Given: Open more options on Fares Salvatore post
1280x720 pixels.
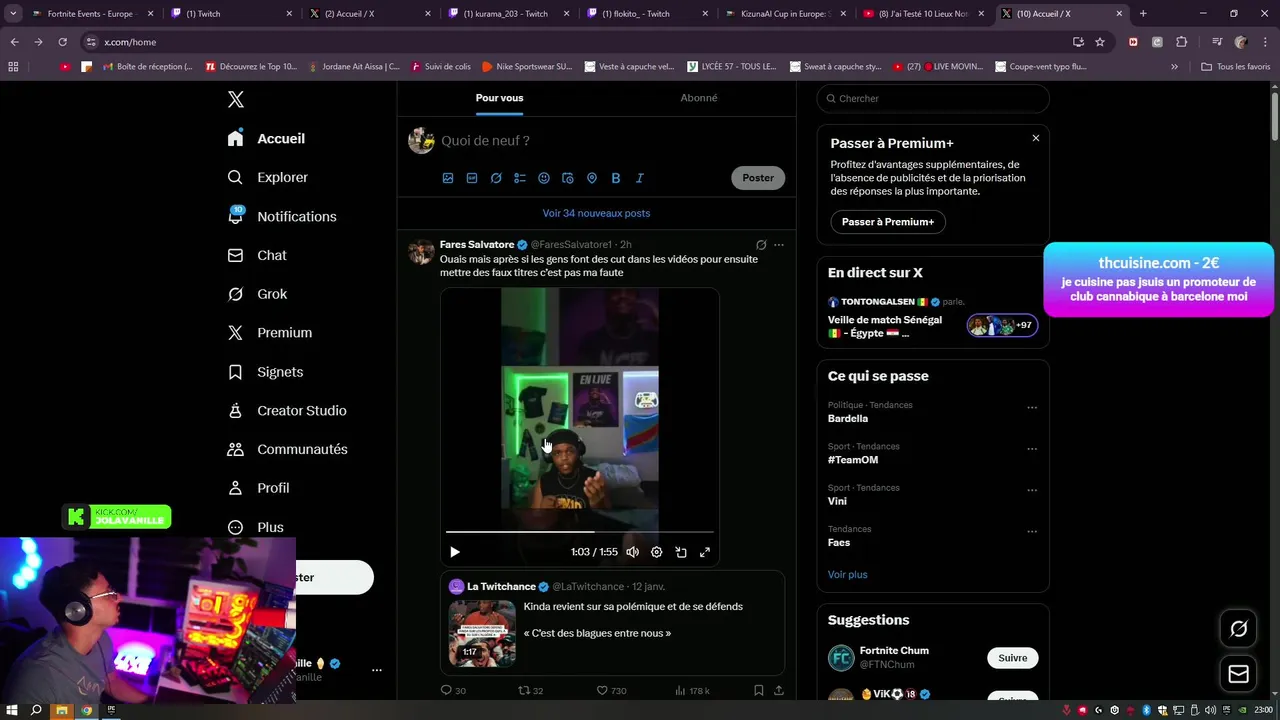Looking at the screenshot, I should point(779,245).
